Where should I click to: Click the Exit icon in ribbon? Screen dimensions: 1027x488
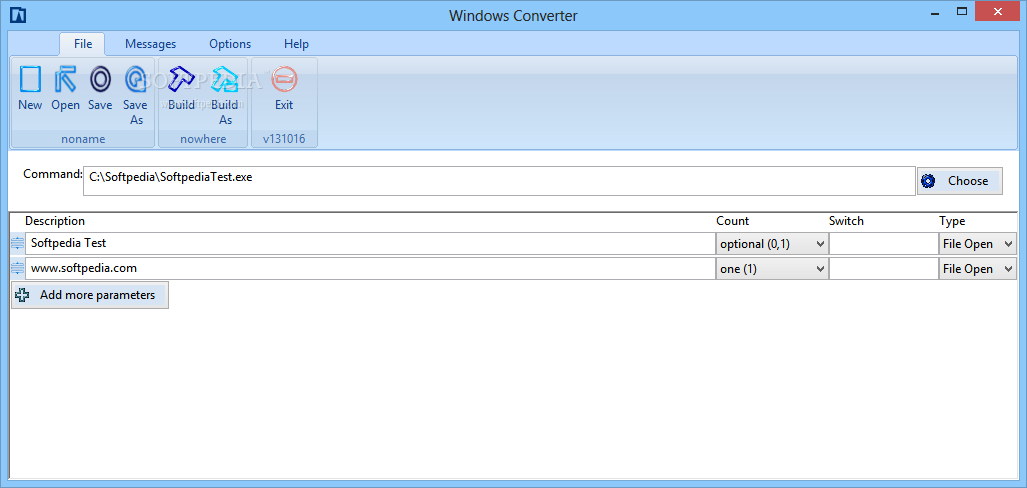click(x=284, y=79)
